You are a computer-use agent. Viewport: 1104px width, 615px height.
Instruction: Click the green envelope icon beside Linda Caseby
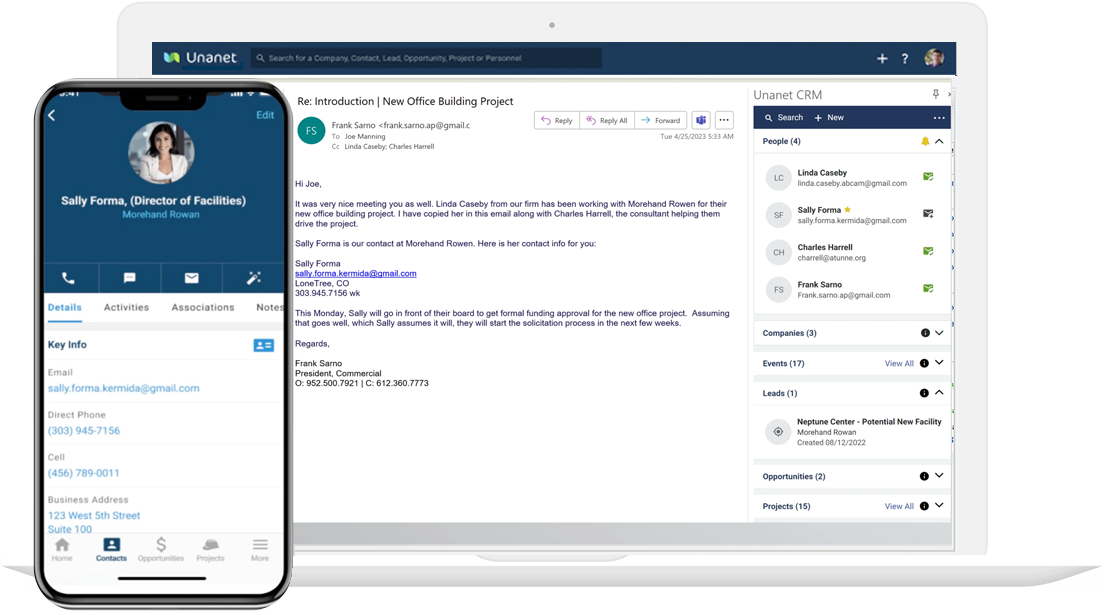[928, 176]
